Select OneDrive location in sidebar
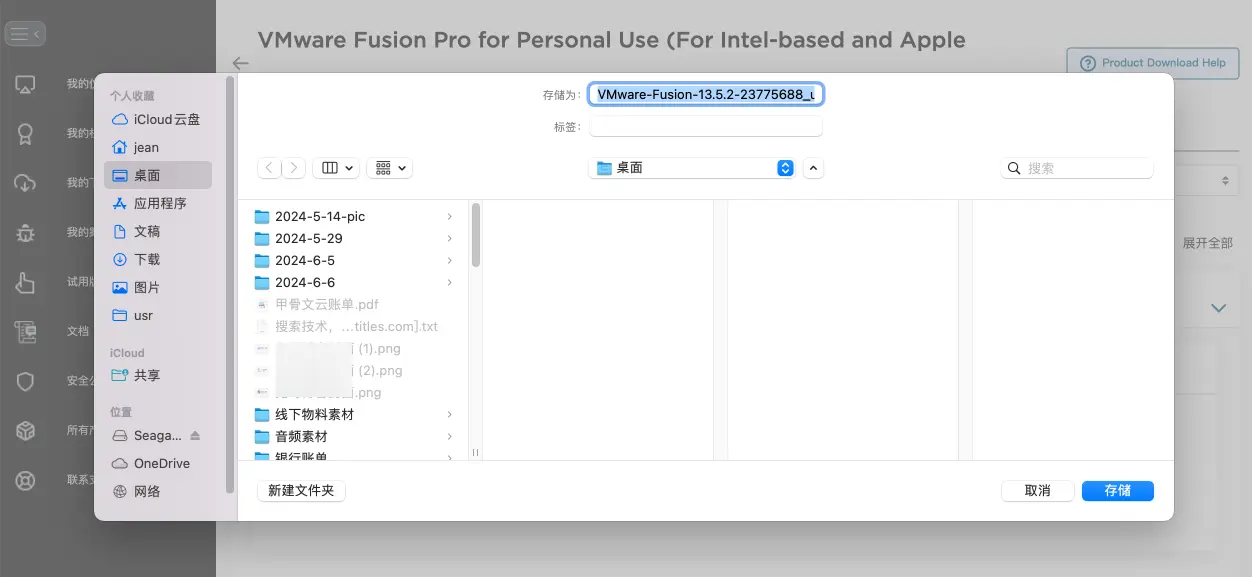1252x577 pixels. 160,463
